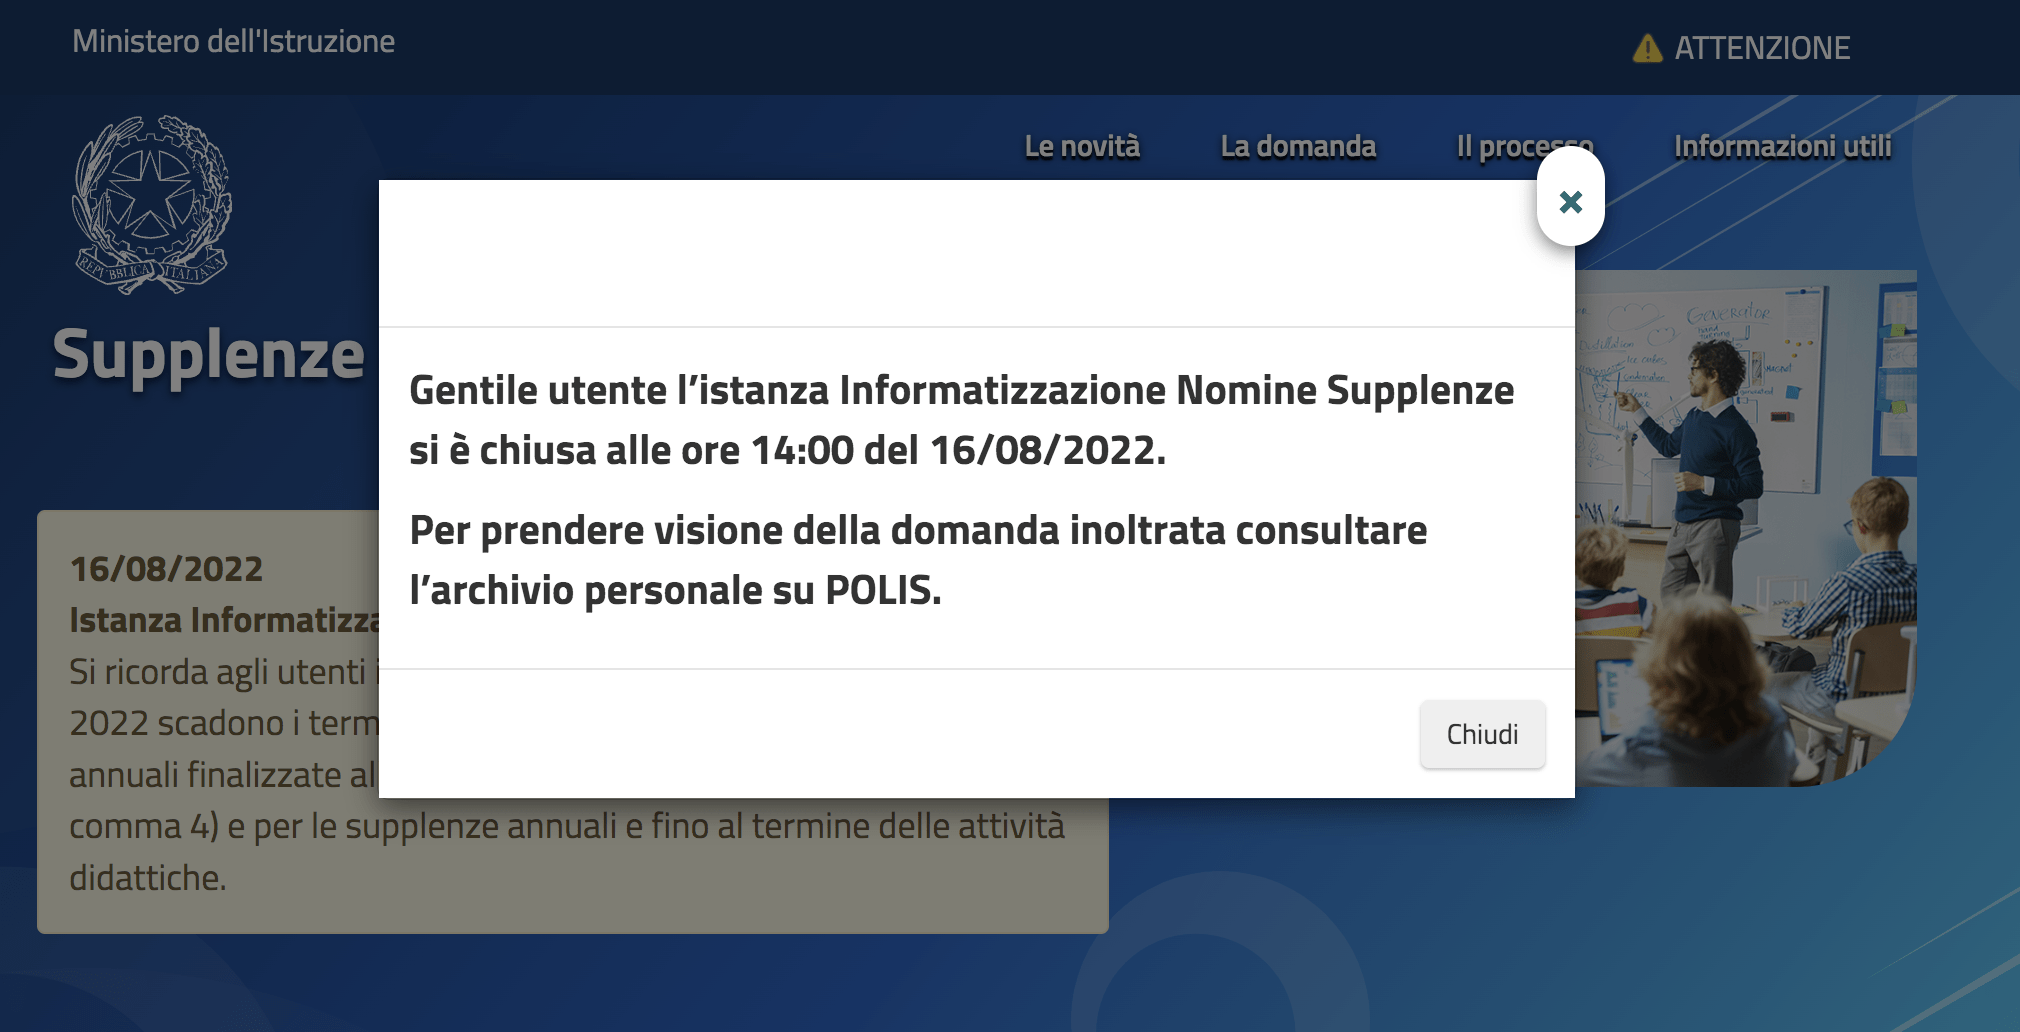Screen dimensions: 2020x1032
Task: Click the 16/08/2022 date in news card
Action: point(166,569)
